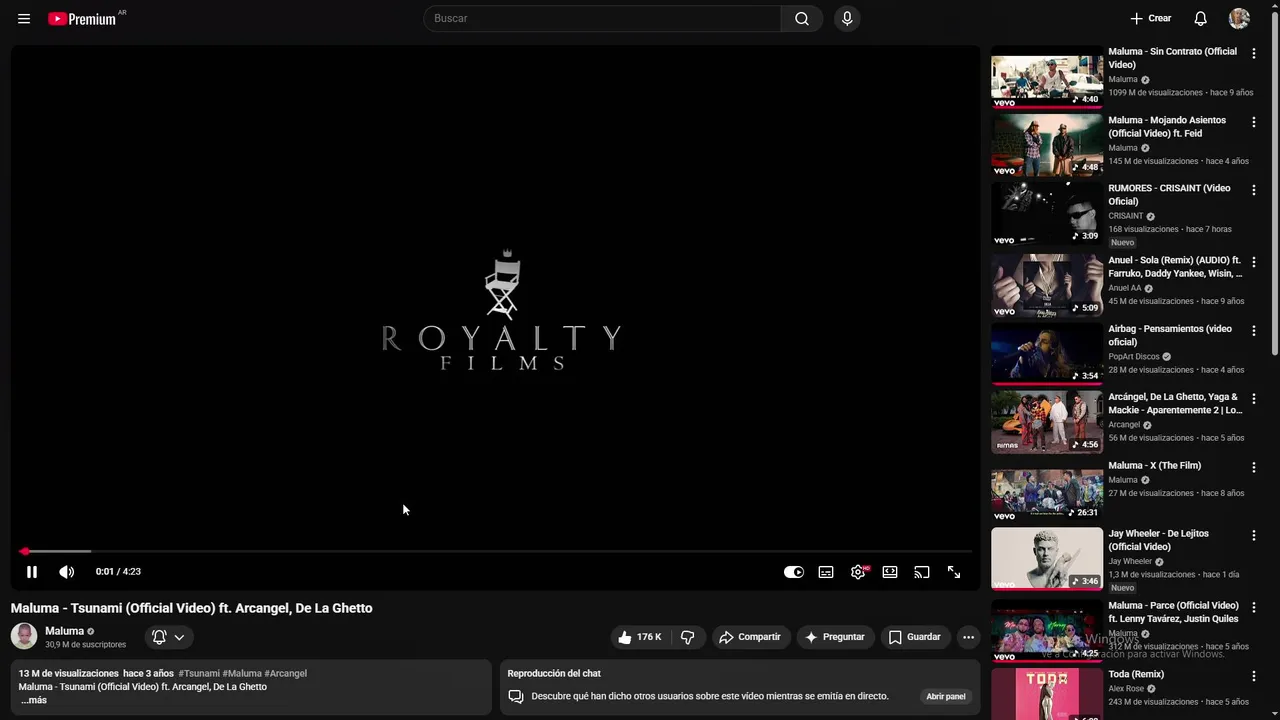1280x720 pixels.
Task: Open Toda (Remix) video title
Action: (x=1136, y=674)
